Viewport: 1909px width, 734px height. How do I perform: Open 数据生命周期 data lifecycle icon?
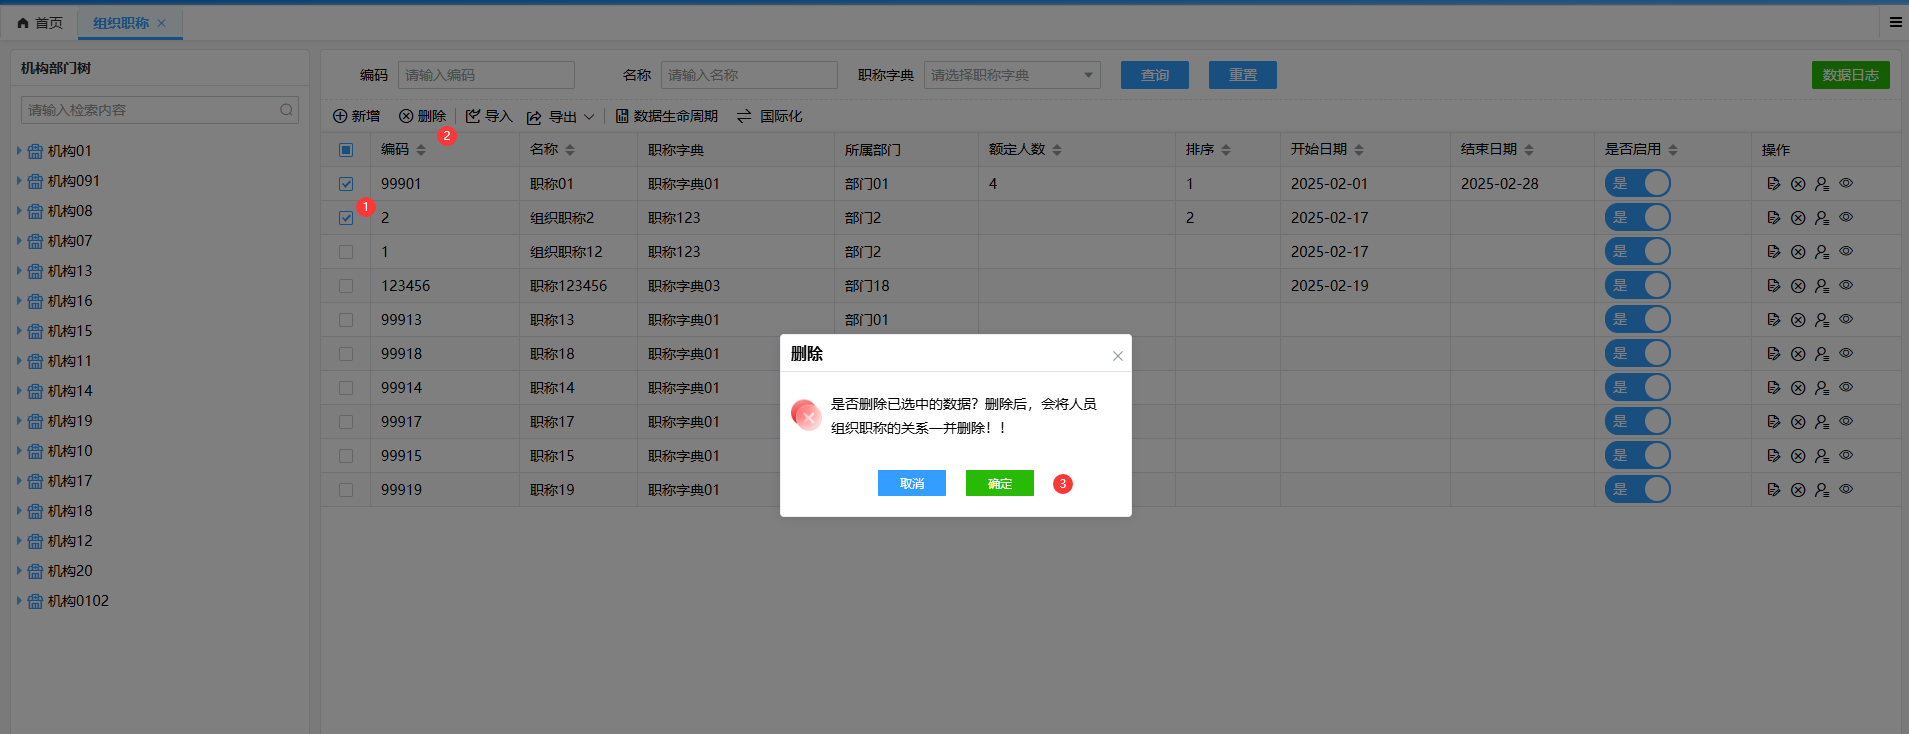pos(622,117)
